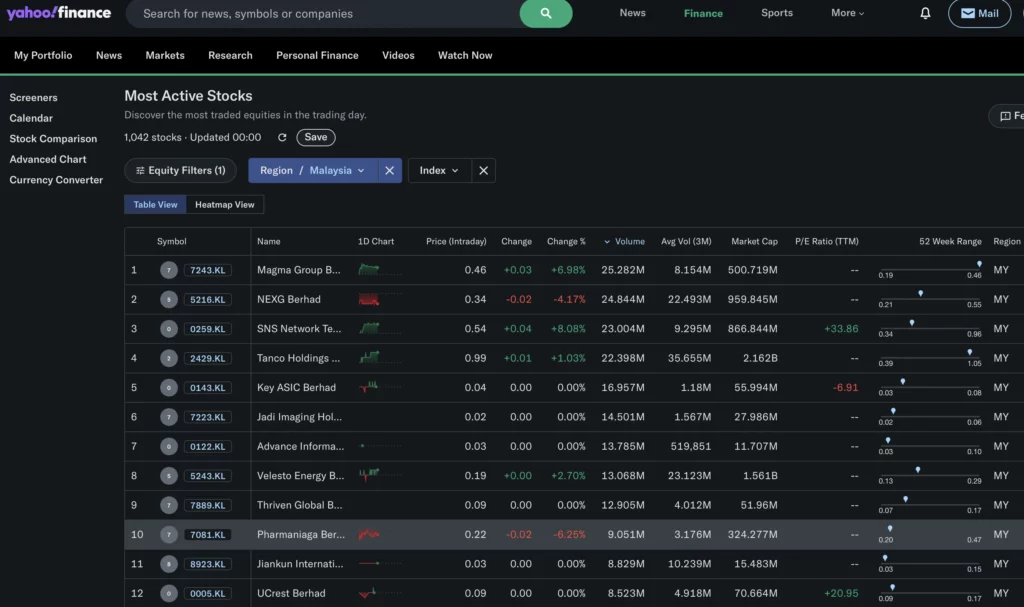The image size is (1024, 607).
Task: Open the 0259.KL symbol link
Action: [x=208, y=329]
